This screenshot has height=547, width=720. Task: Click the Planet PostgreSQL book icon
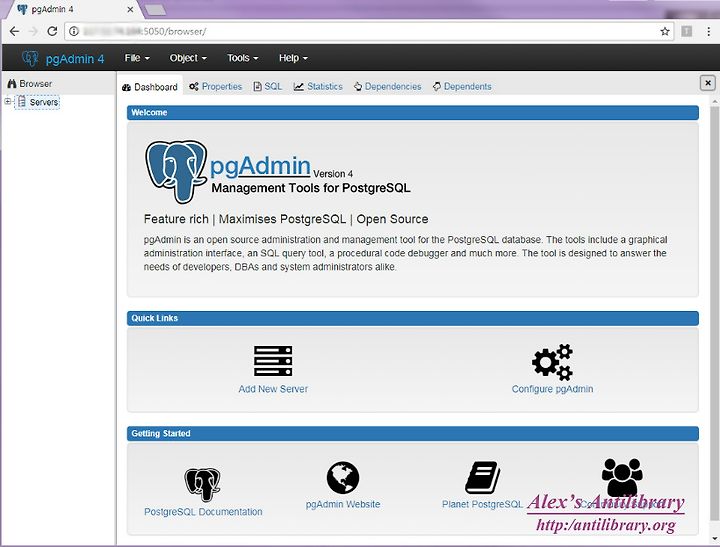point(483,478)
